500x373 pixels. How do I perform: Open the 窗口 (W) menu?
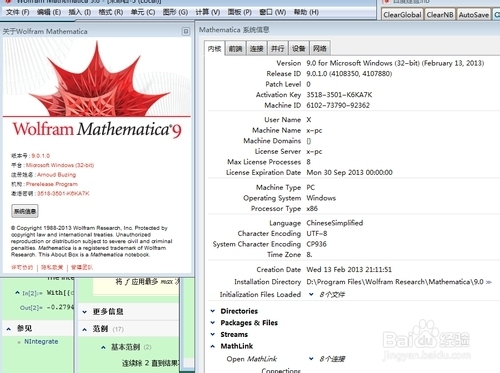click(x=273, y=12)
